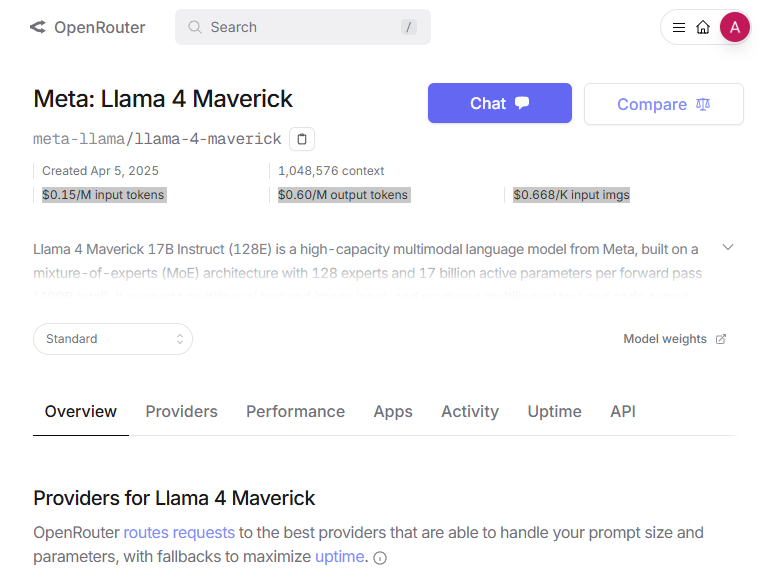Image resolution: width=773 pixels, height=573 pixels.
Task: Click the uptime info circle icon
Action: (380, 558)
